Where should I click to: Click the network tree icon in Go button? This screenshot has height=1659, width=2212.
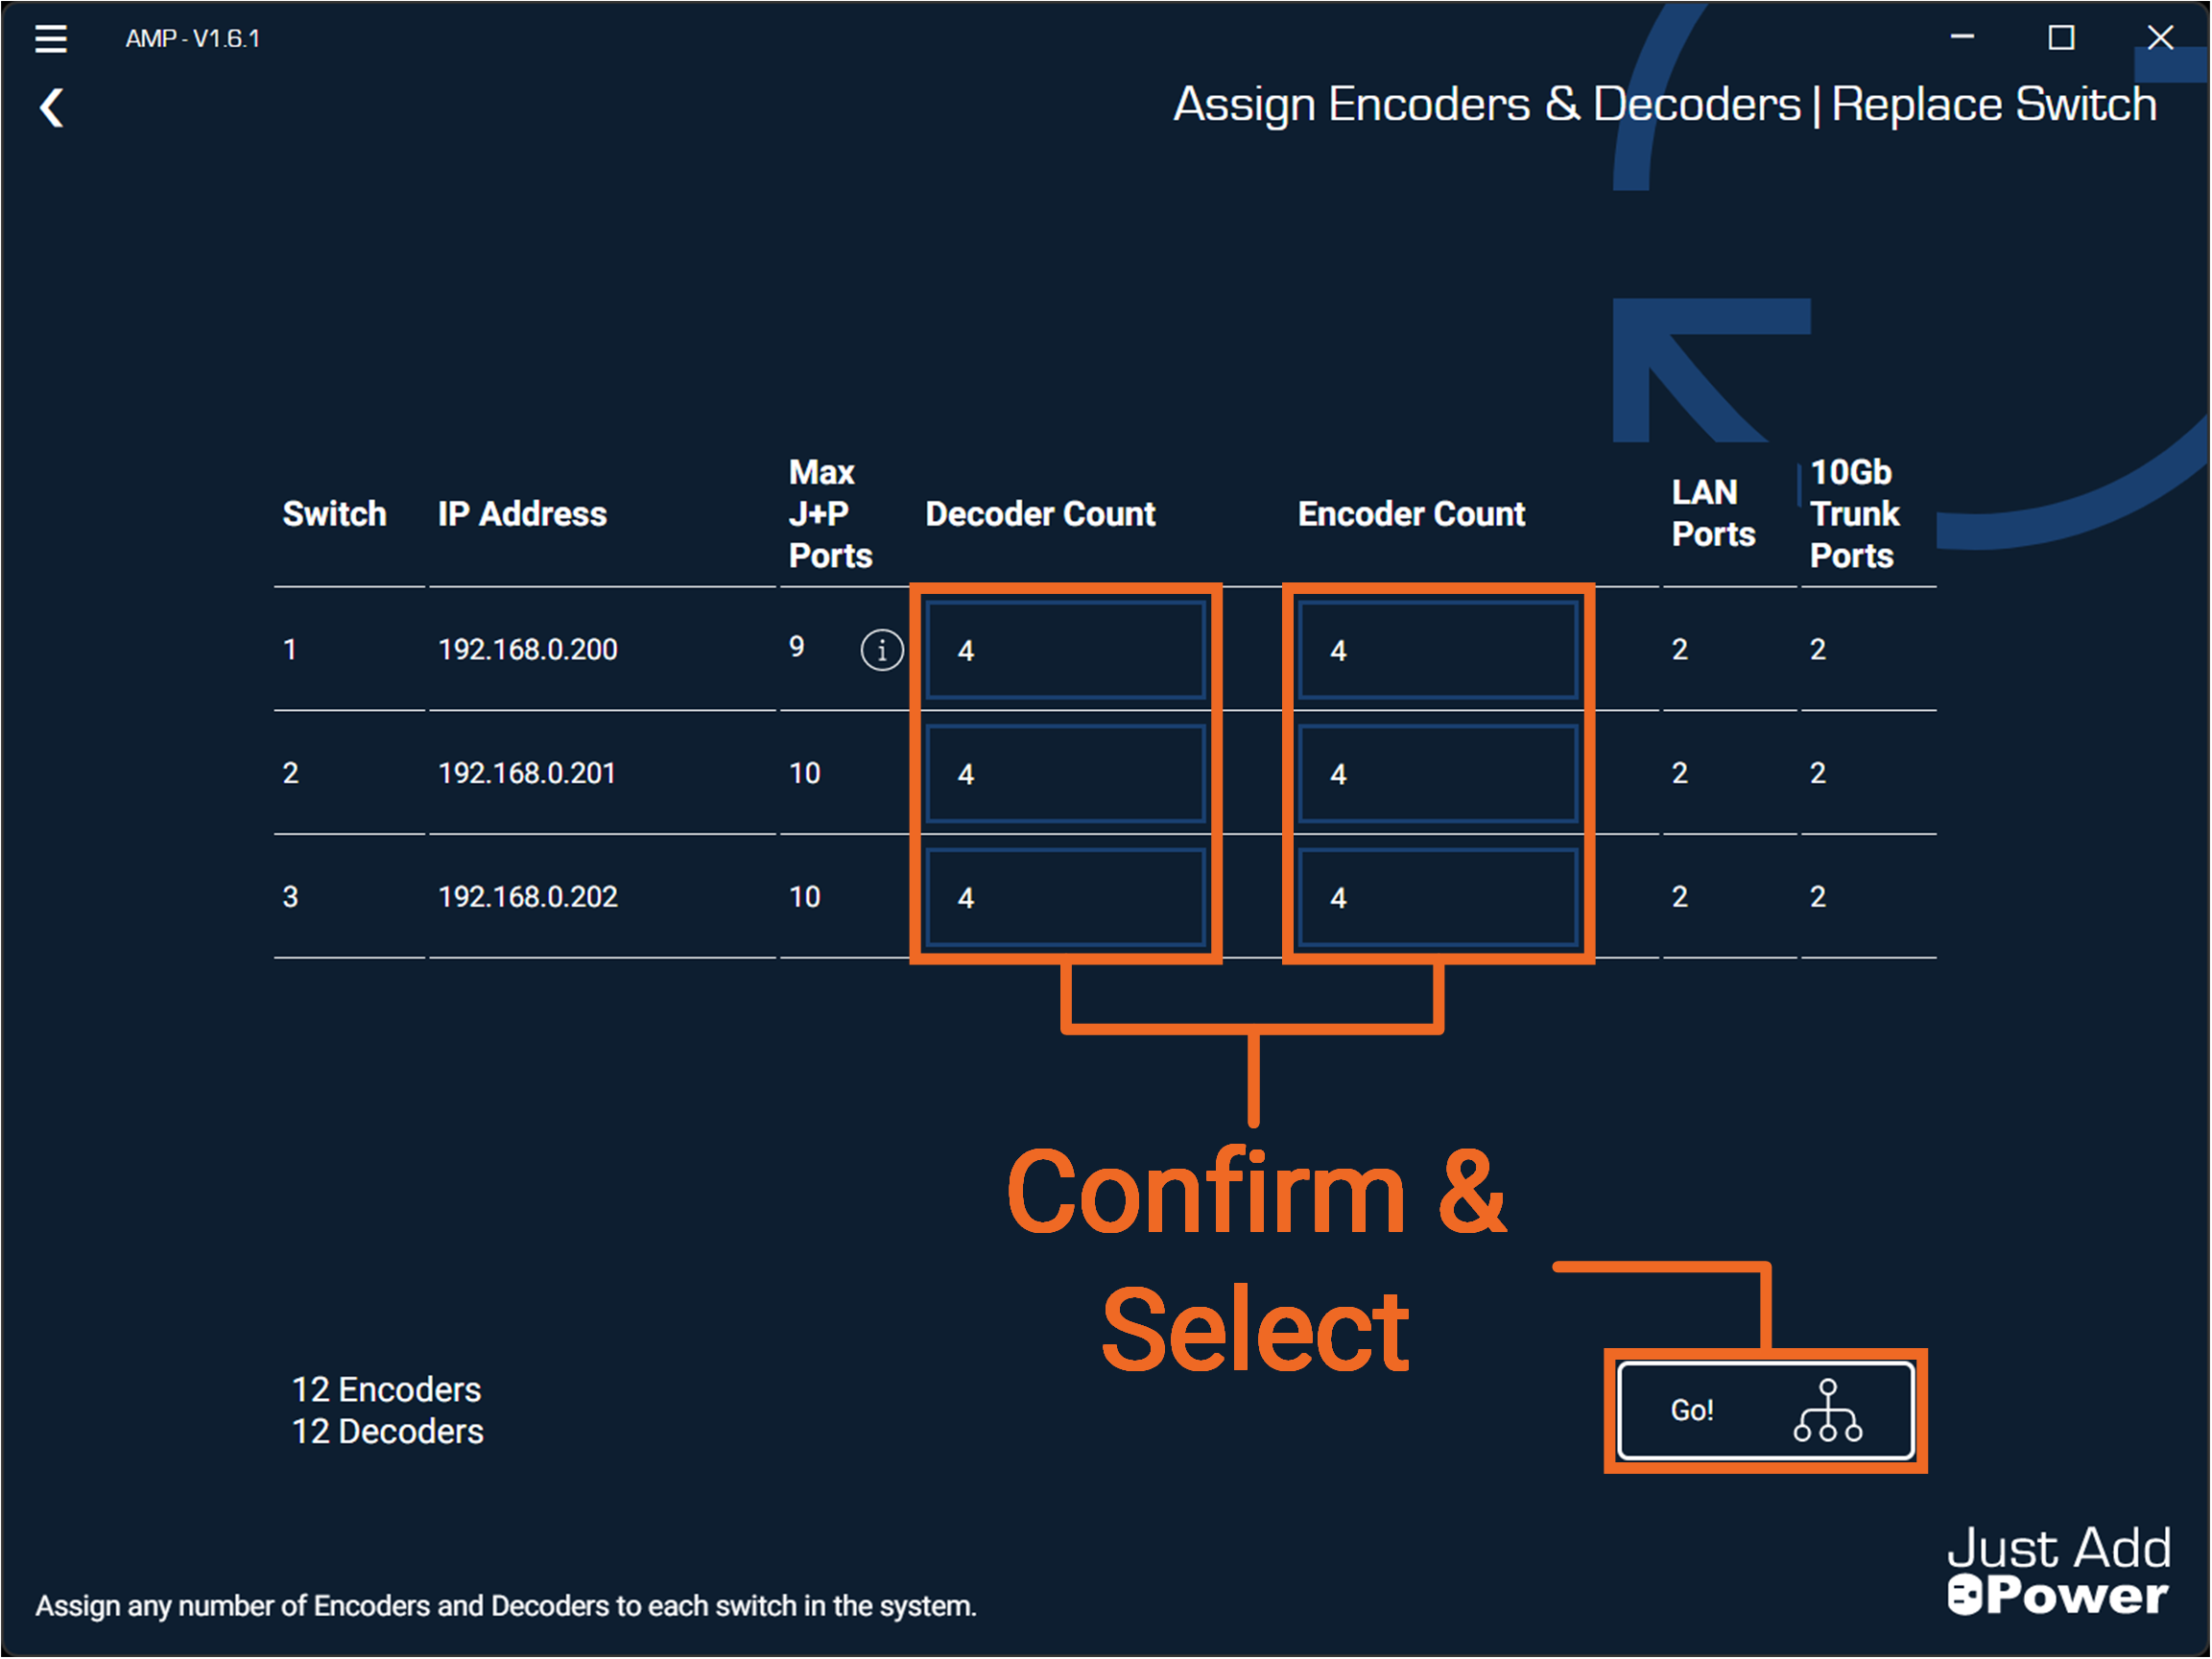click(1827, 1410)
